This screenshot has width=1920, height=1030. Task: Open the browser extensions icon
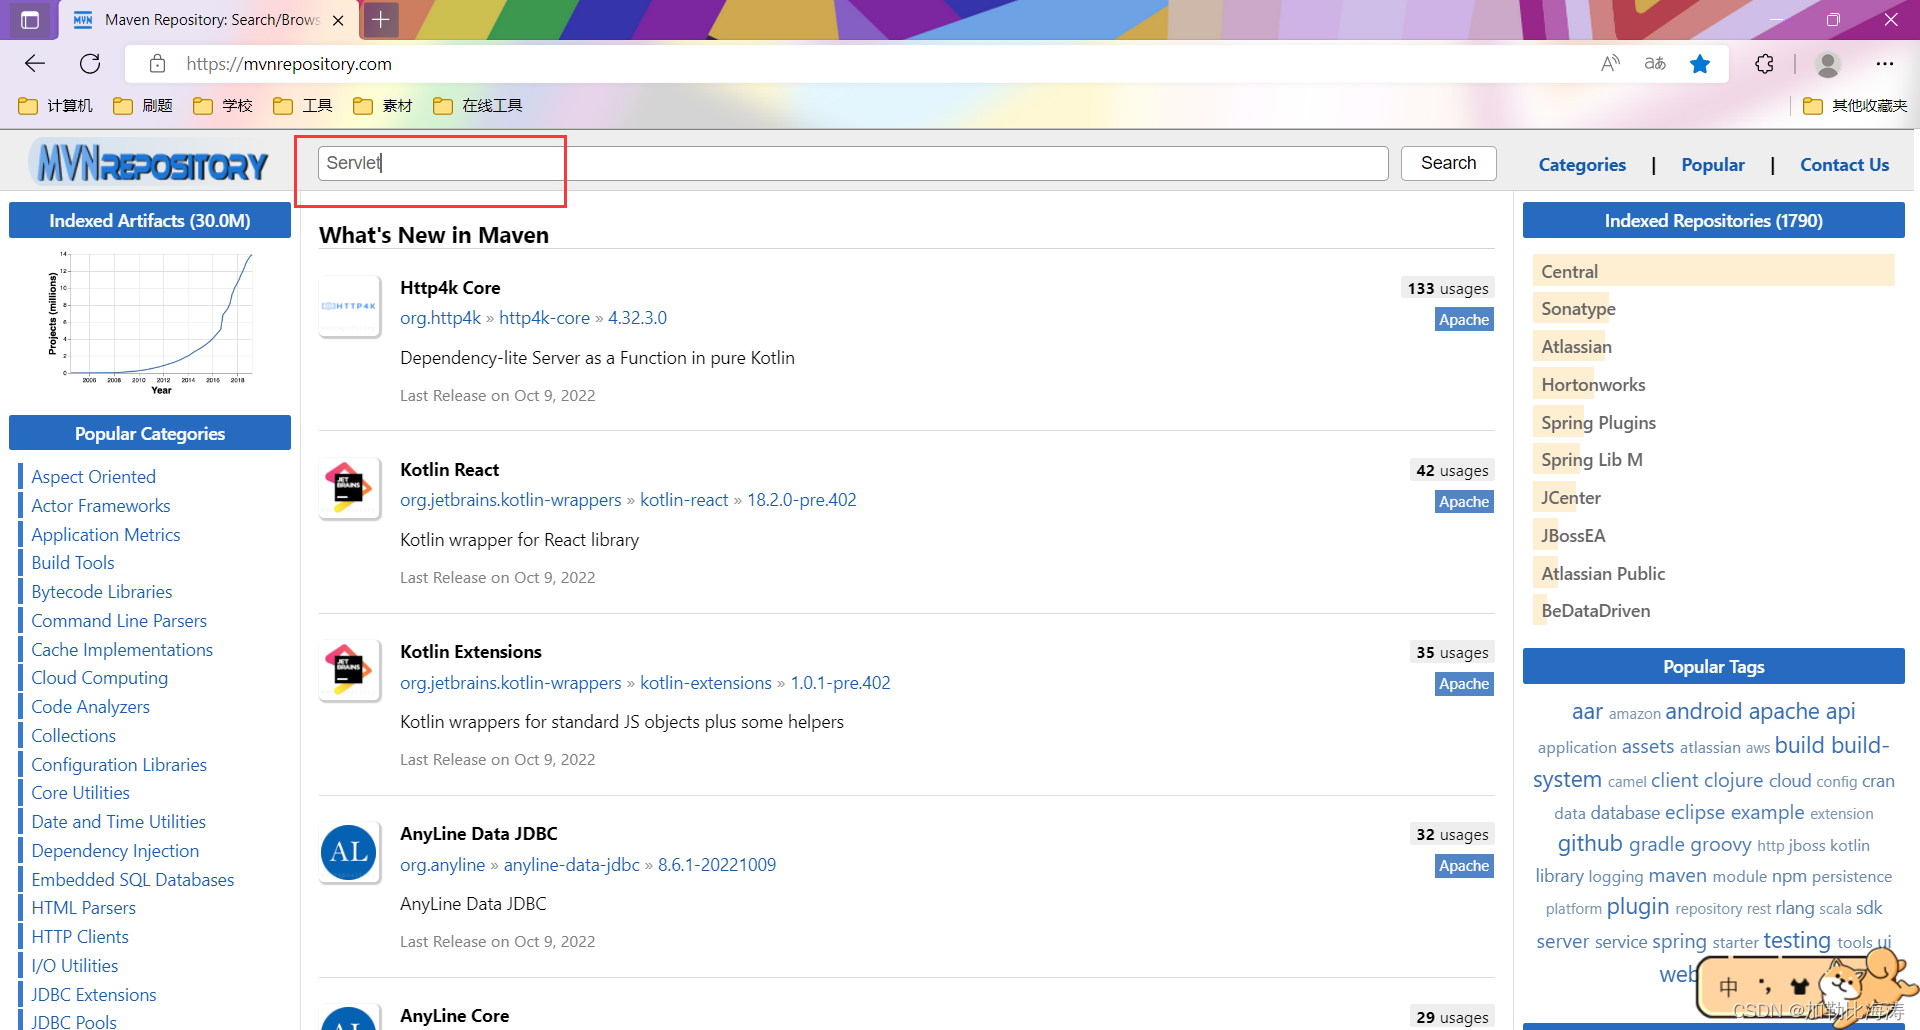[1764, 64]
